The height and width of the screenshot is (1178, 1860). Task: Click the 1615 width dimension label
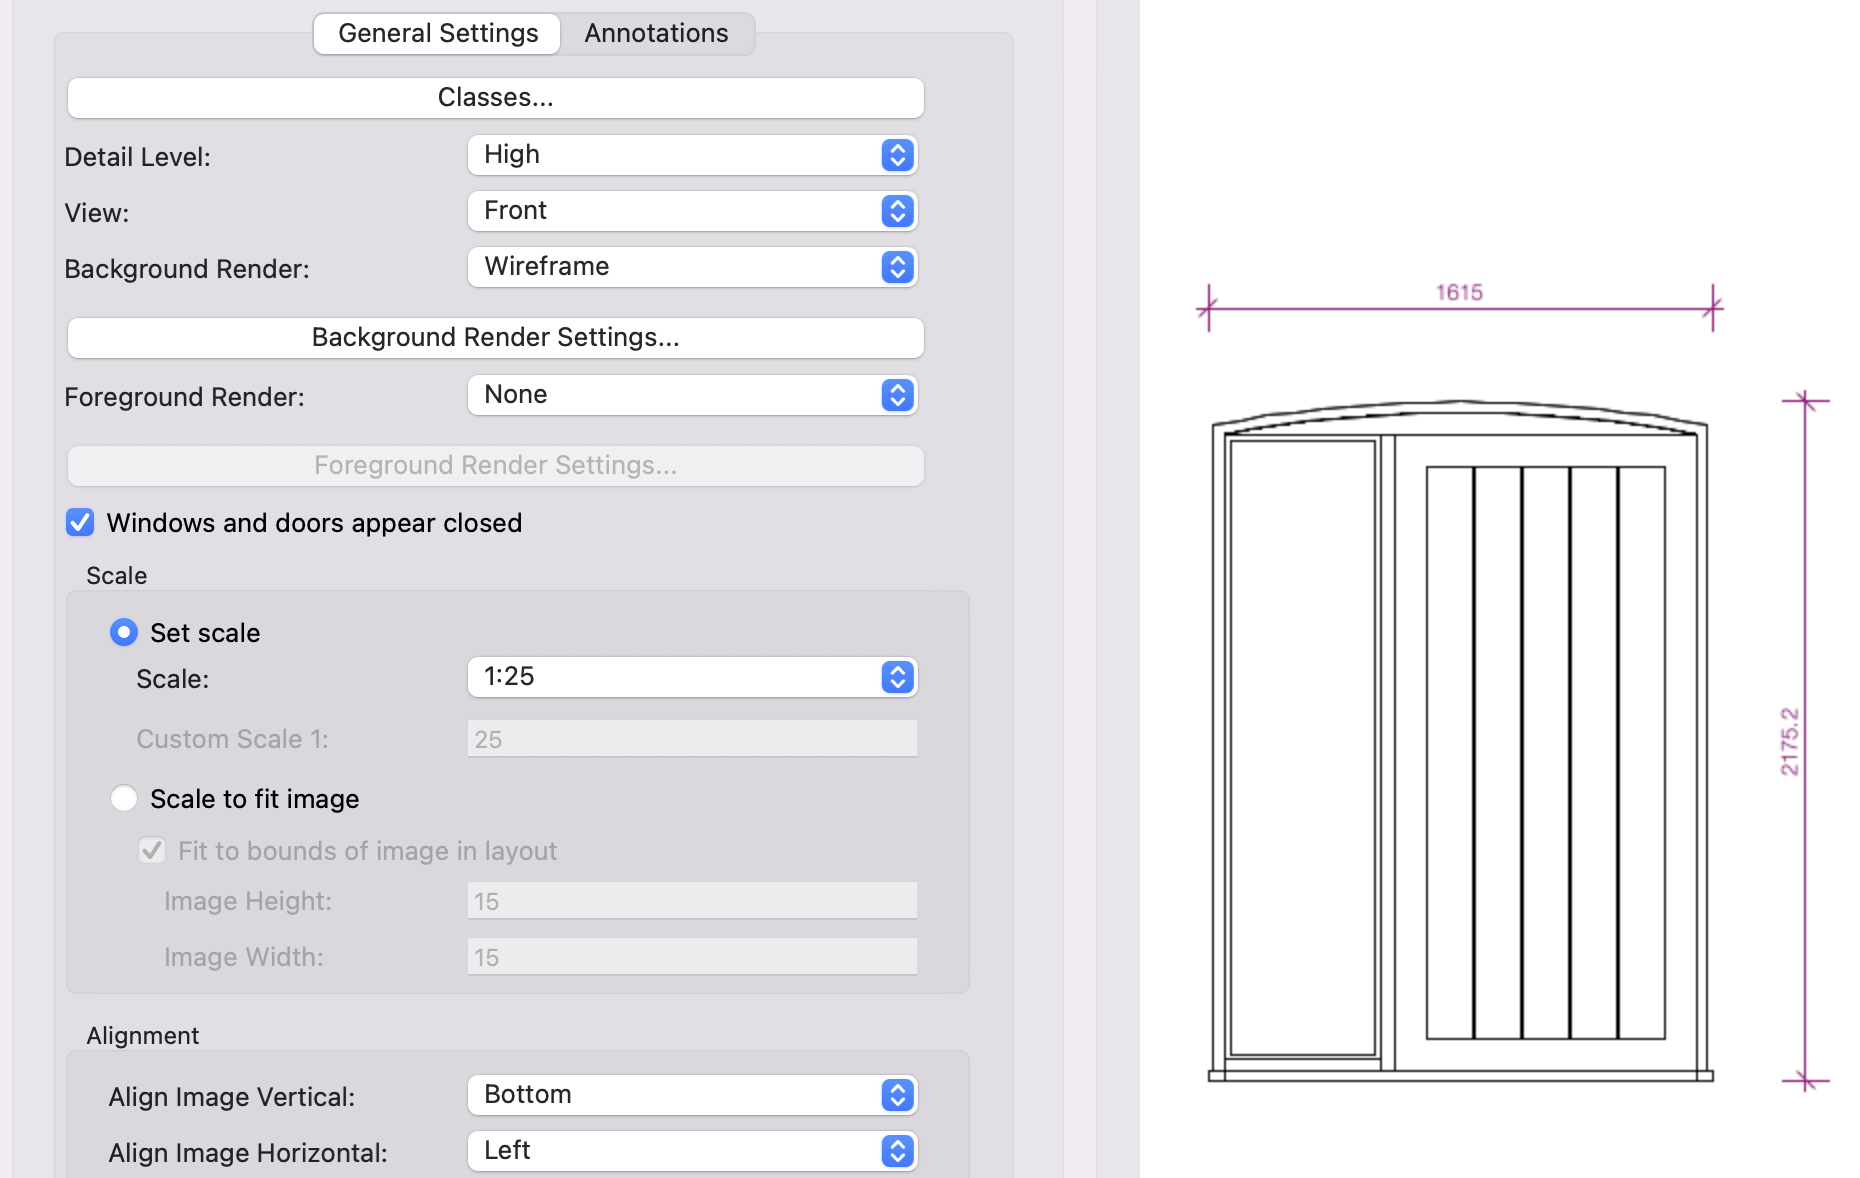coord(1459,292)
